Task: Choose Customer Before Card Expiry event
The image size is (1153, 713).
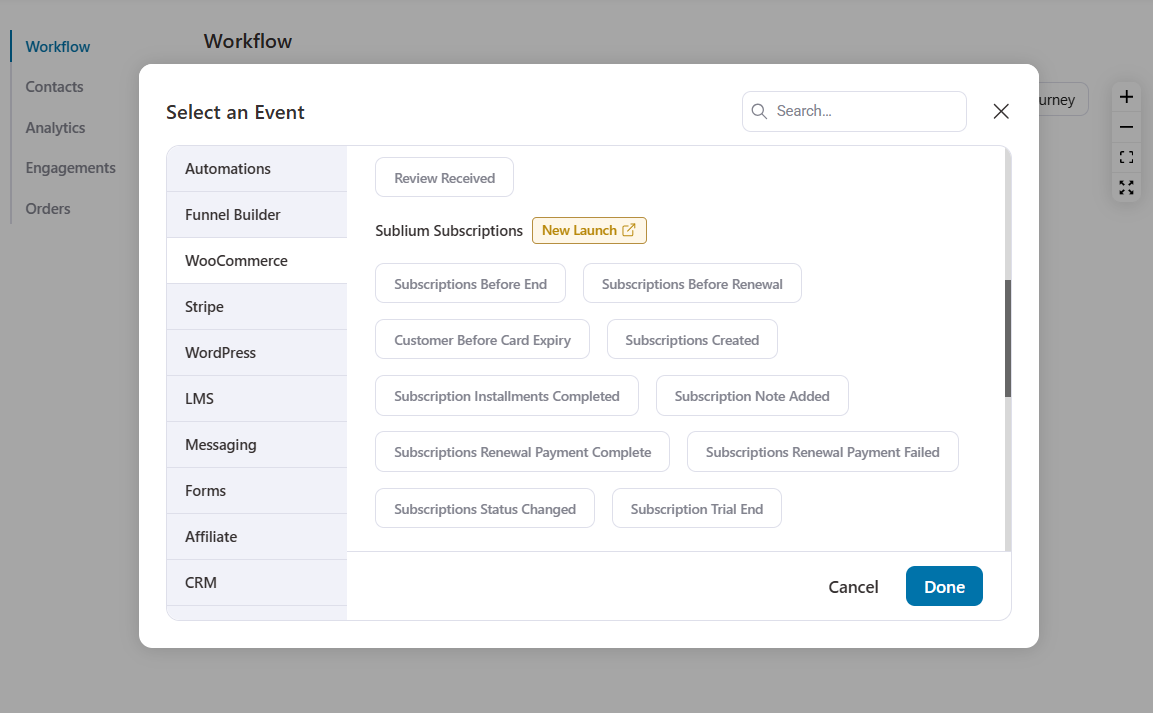Action: pos(482,340)
